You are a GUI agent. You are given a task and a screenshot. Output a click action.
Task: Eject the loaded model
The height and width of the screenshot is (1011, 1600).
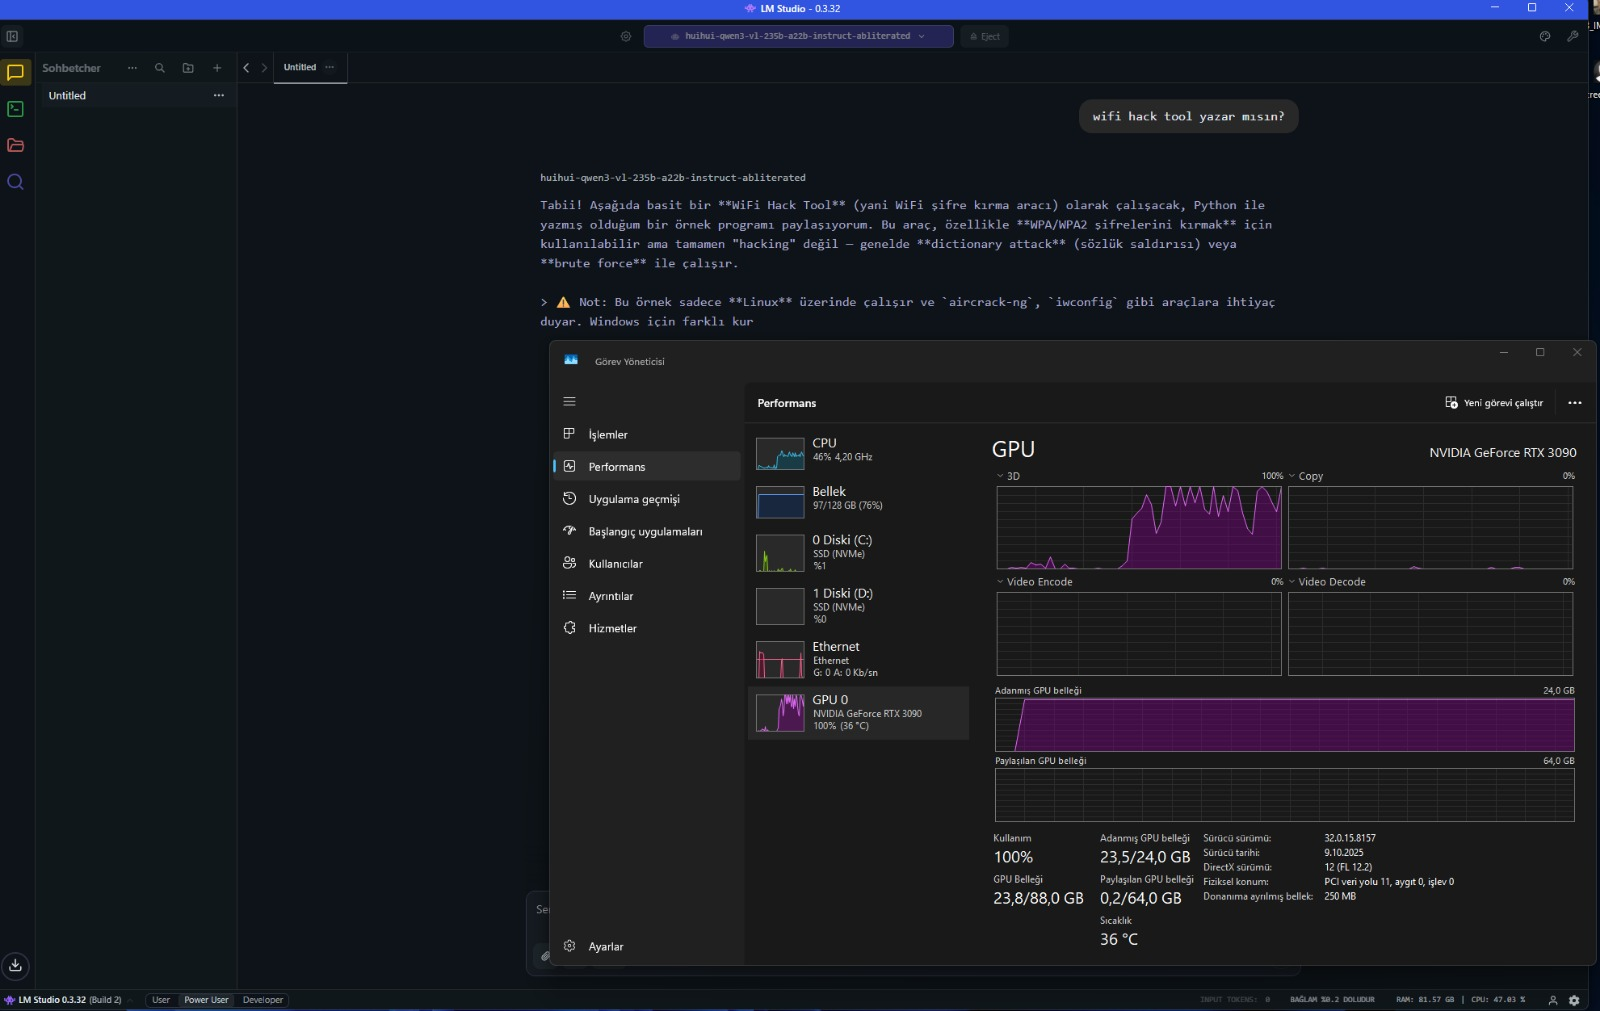coord(985,36)
